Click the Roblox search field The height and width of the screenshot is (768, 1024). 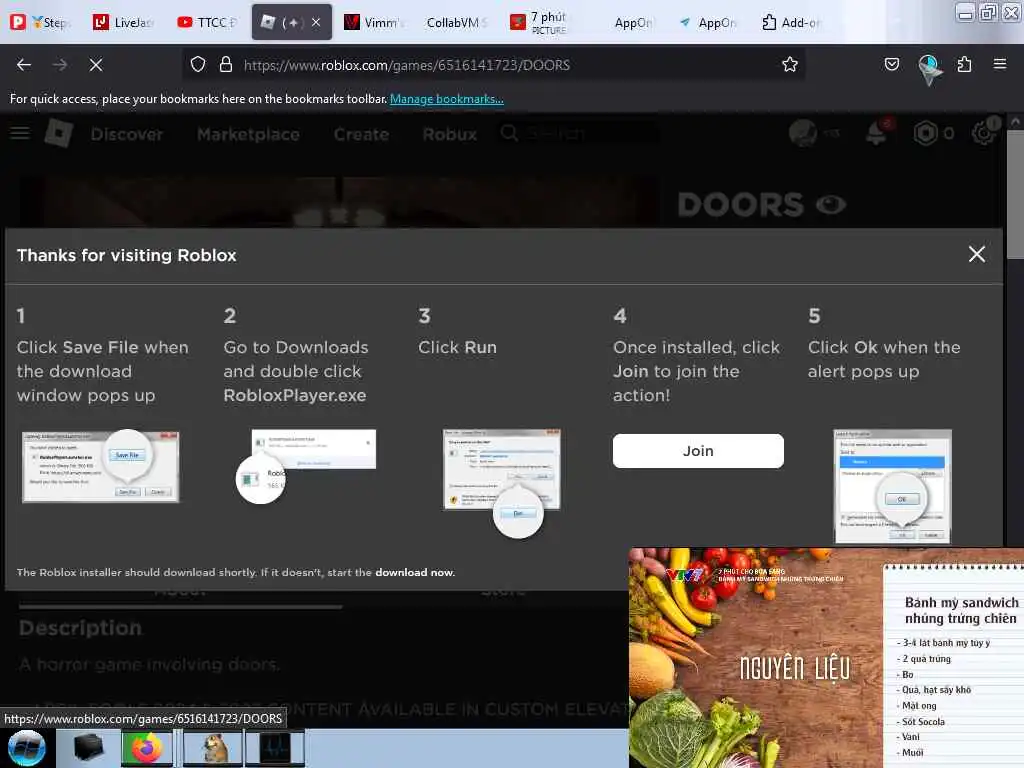(578, 133)
